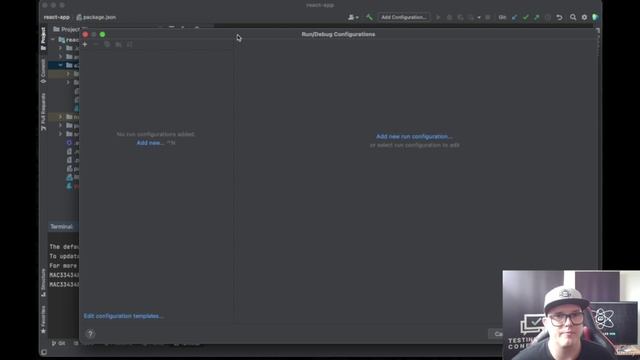Open IDE settings gear icon
This screenshot has width=640, height=360.
584,17
